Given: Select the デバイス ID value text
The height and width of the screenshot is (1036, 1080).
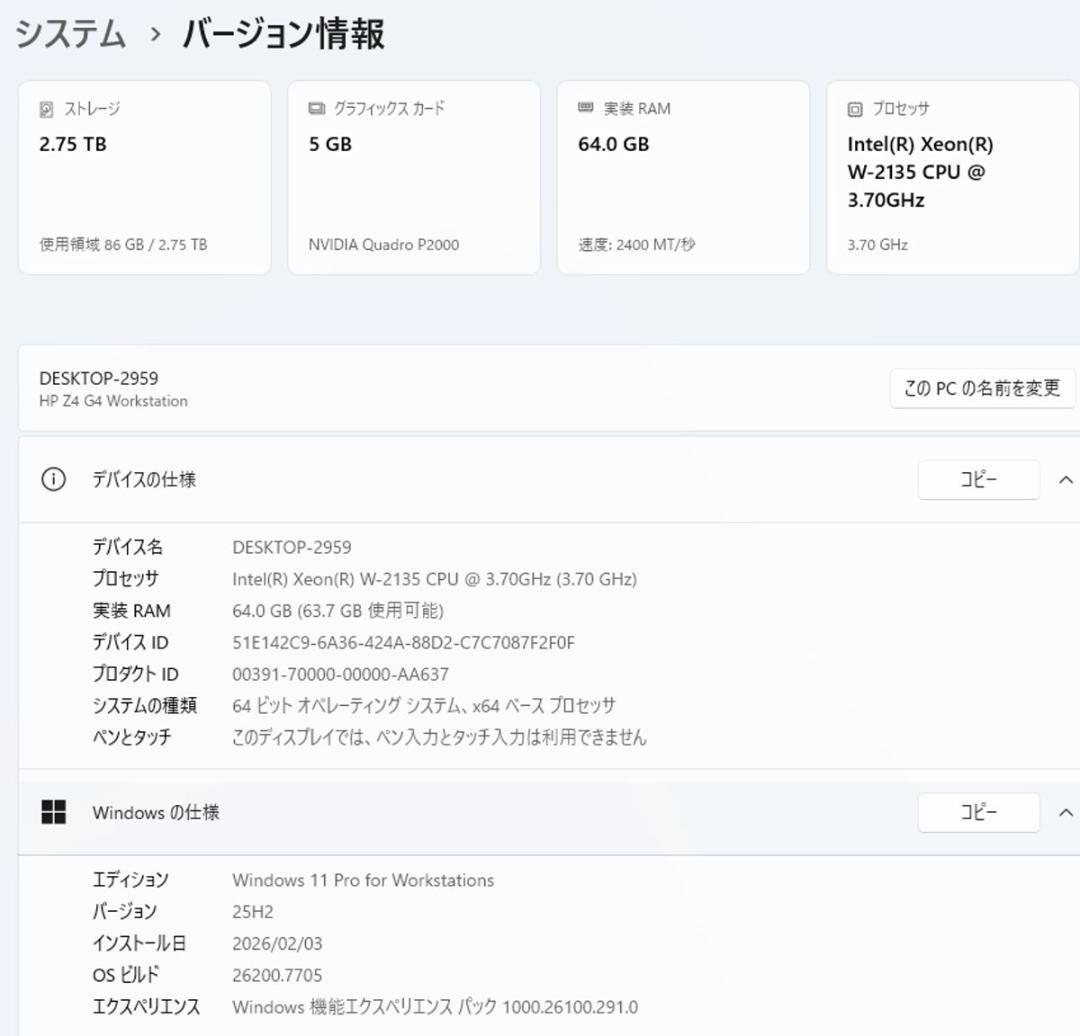Looking at the screenshot, I should (402, 643).
